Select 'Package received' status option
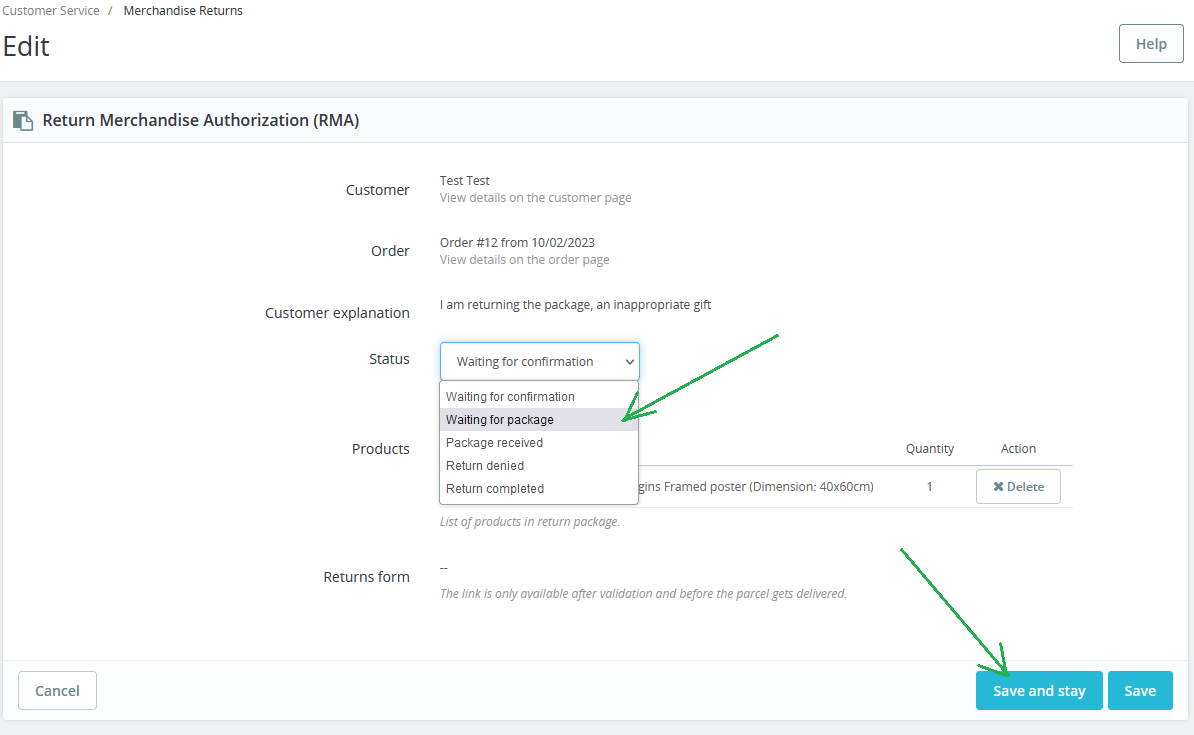The width and height of the screenshot is (1194, 735). pos(494,443)
